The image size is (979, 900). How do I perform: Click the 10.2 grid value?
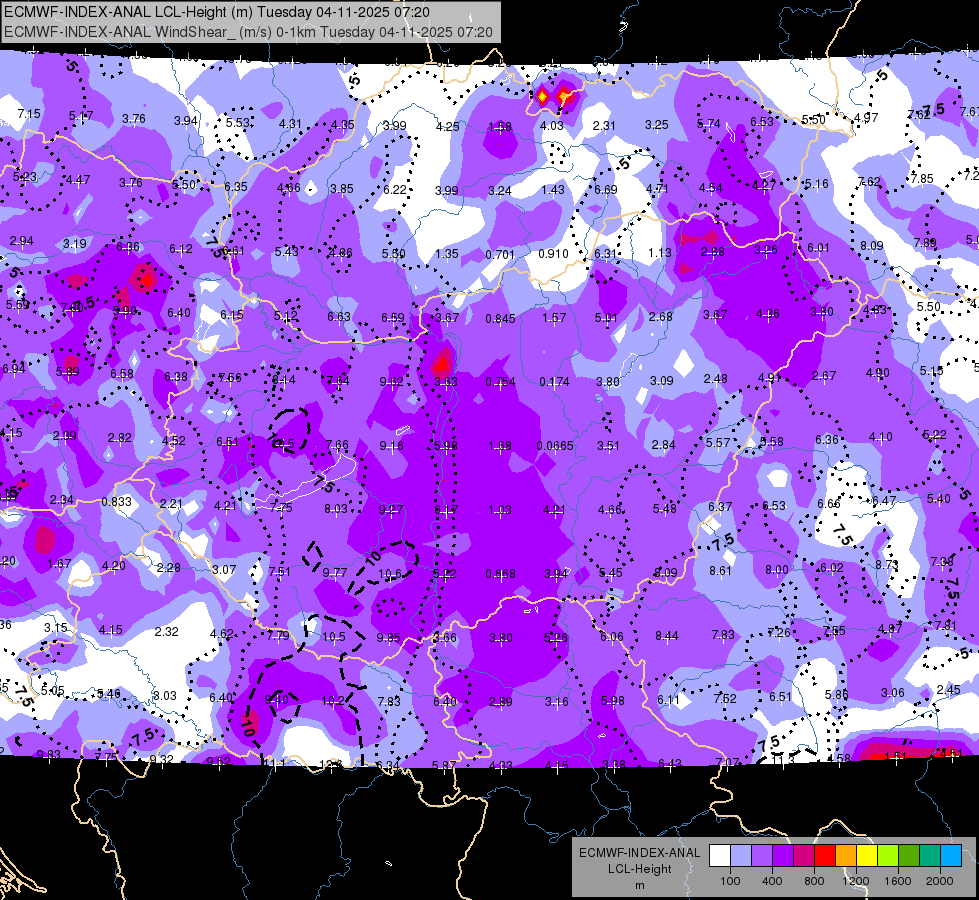tap(333, 701)
